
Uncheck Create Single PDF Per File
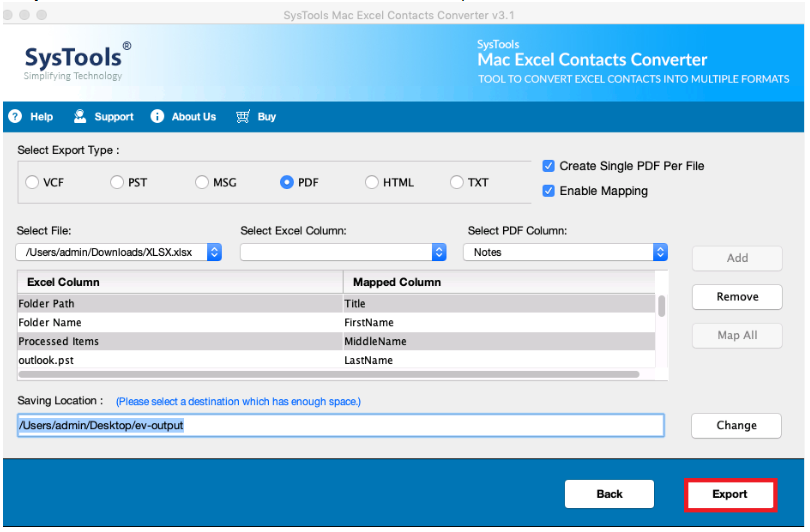pos(549,166)
